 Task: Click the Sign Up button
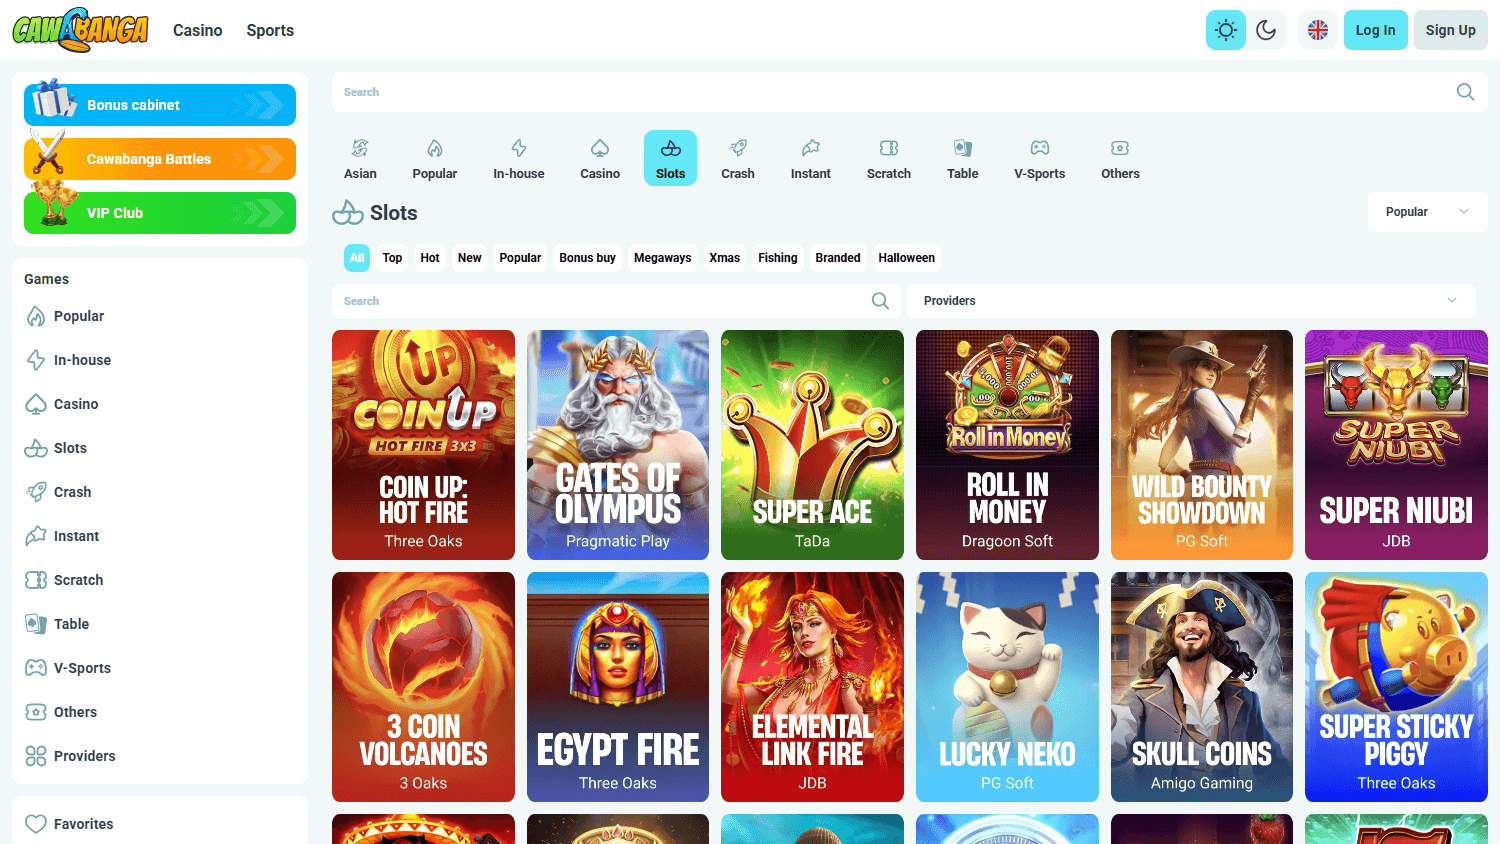1450,29
